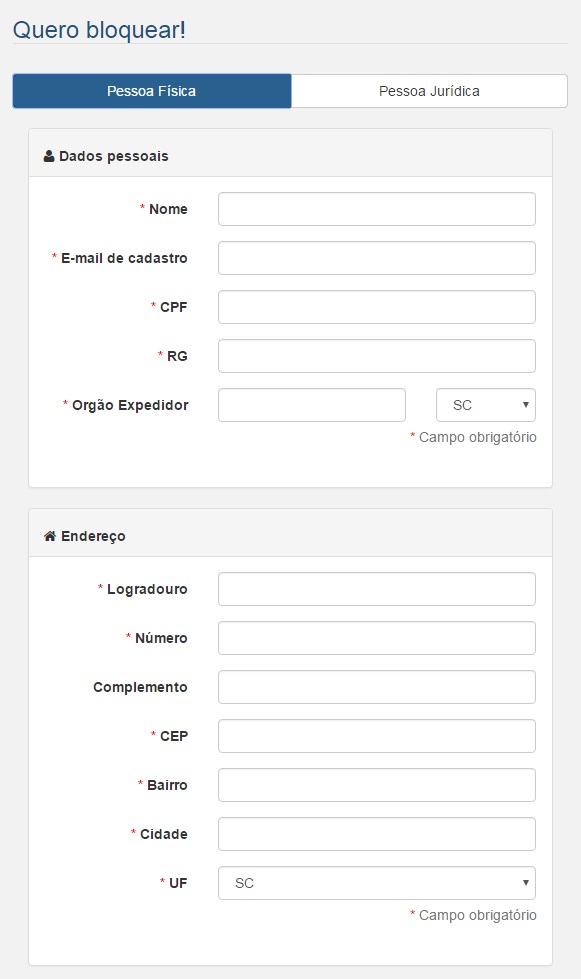Focus the Orgão Expedidor text input
The image size is (581, 979).
pyautogui.click(x=312, y=405)
